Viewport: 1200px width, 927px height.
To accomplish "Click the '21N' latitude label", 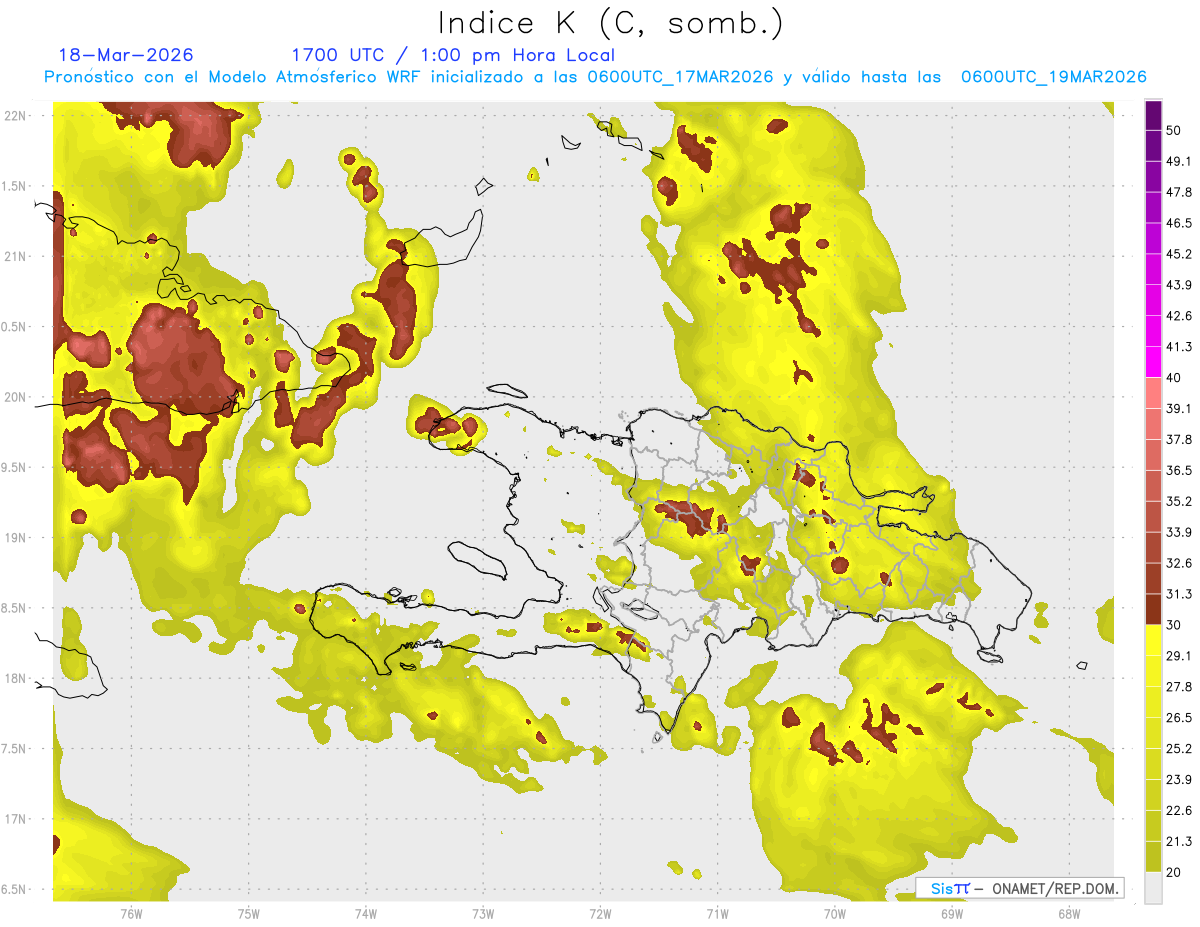I will (15, 256).
